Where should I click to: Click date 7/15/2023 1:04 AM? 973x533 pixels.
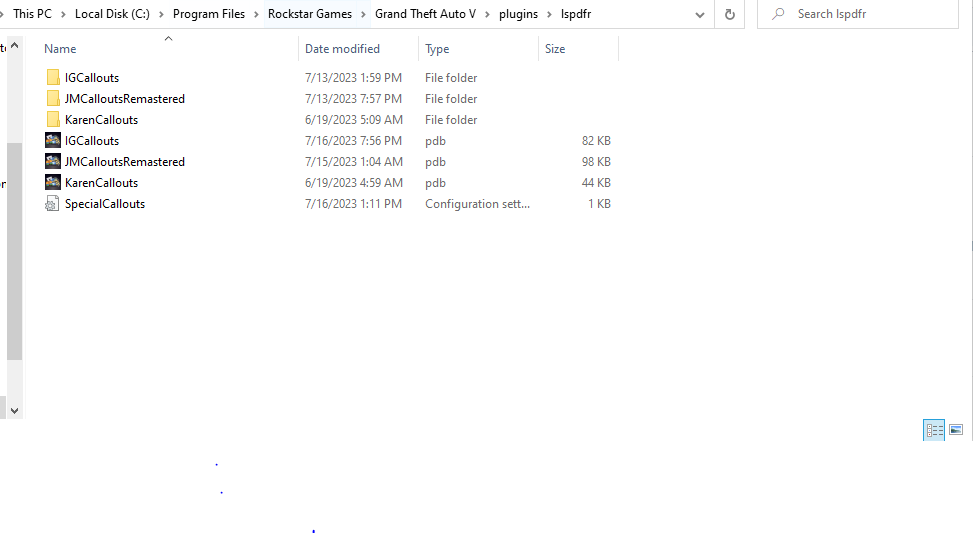click(x=353, y=162)
